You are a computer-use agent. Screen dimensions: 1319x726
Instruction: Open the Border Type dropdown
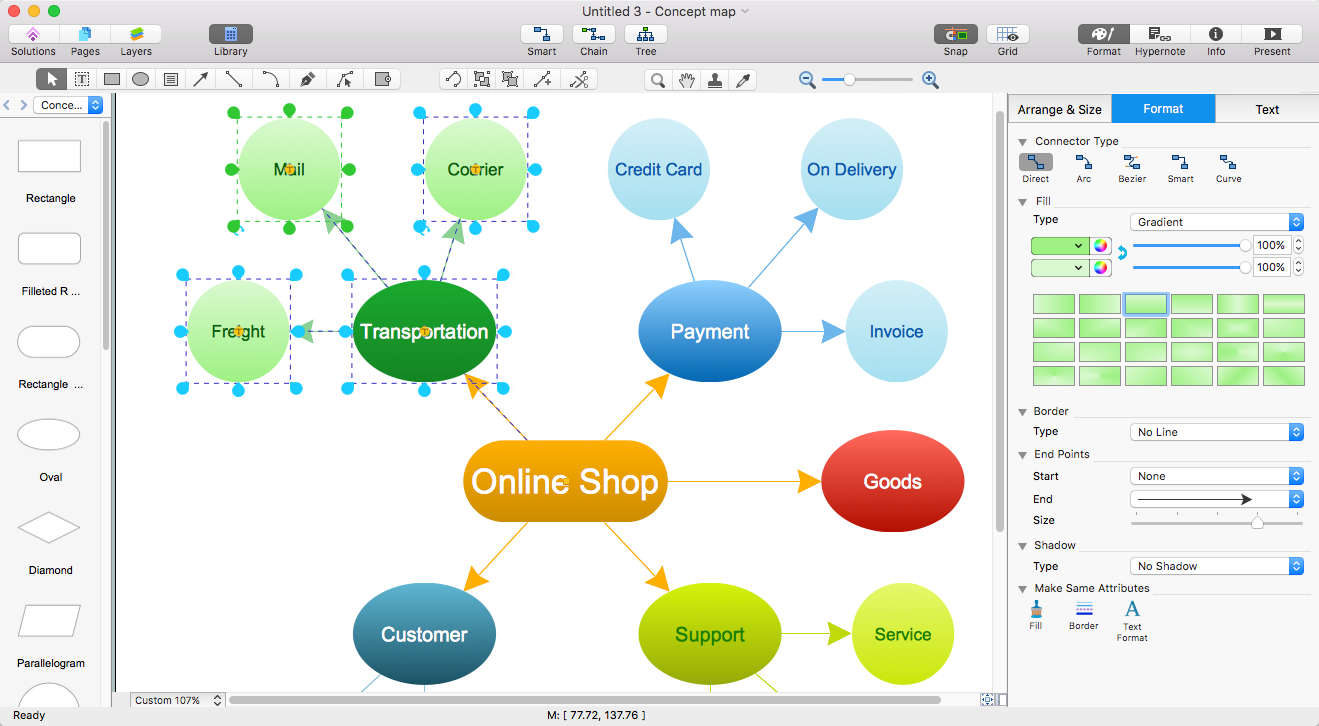coord(1217,432)
